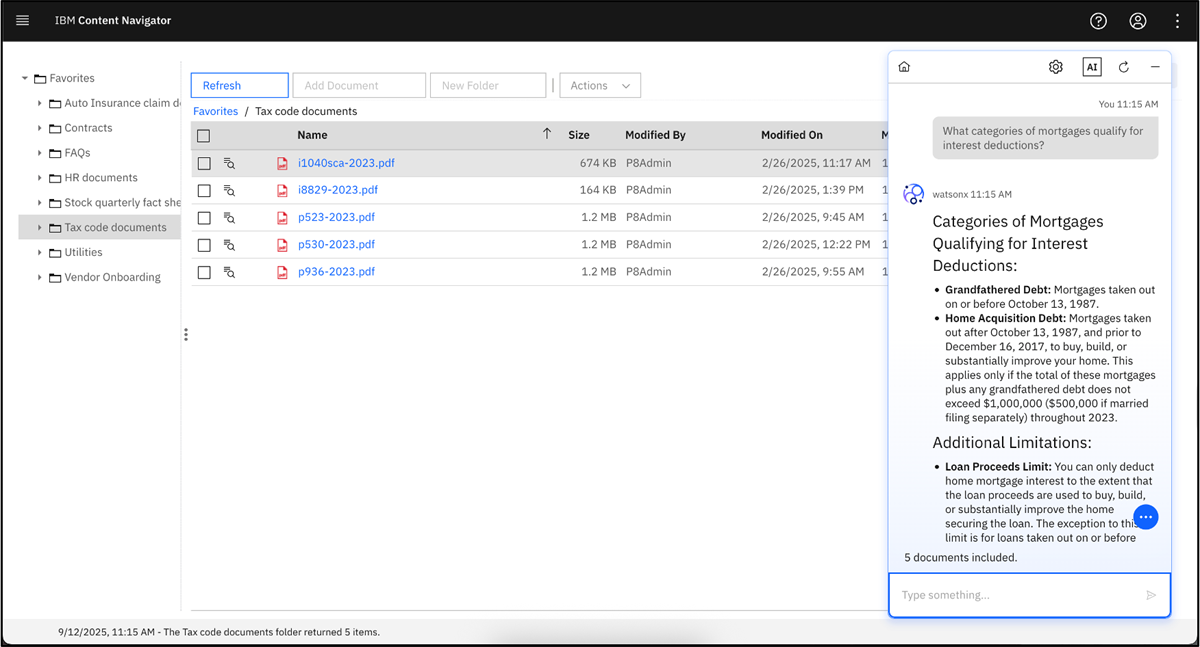Image resolution: width=1200 pixels, height=647 pixels.
Task: Select the FAQs folder in tree
Action: [x=77, y=153]
